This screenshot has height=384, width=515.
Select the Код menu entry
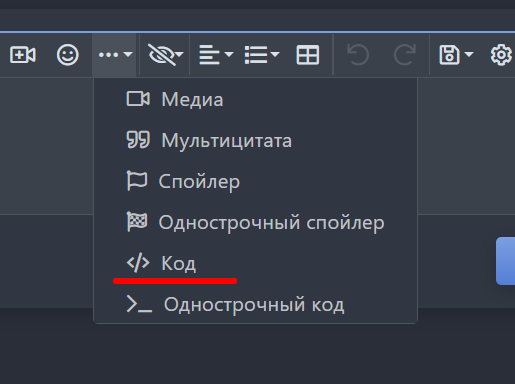(x=255, y=263)
